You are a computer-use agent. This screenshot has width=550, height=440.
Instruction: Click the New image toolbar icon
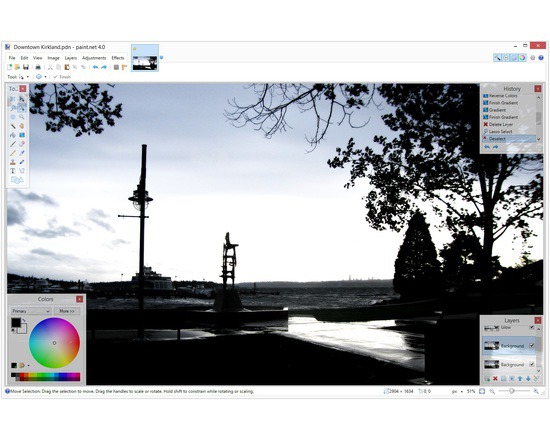tap(9, 67)
